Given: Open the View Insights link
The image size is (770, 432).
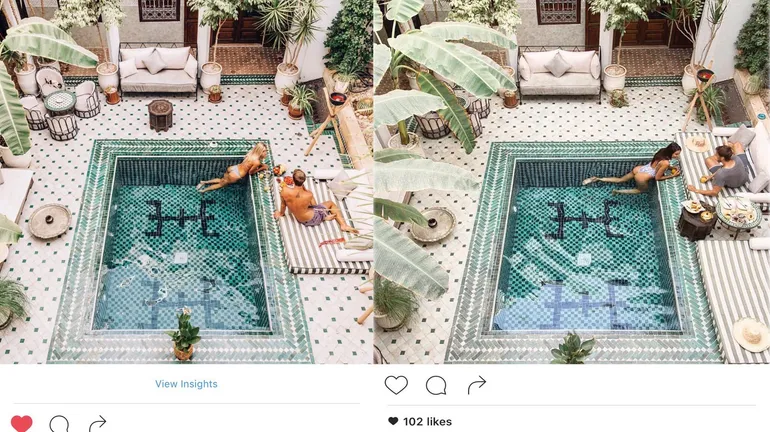Looking at the screenshot, I should [186, 384].
